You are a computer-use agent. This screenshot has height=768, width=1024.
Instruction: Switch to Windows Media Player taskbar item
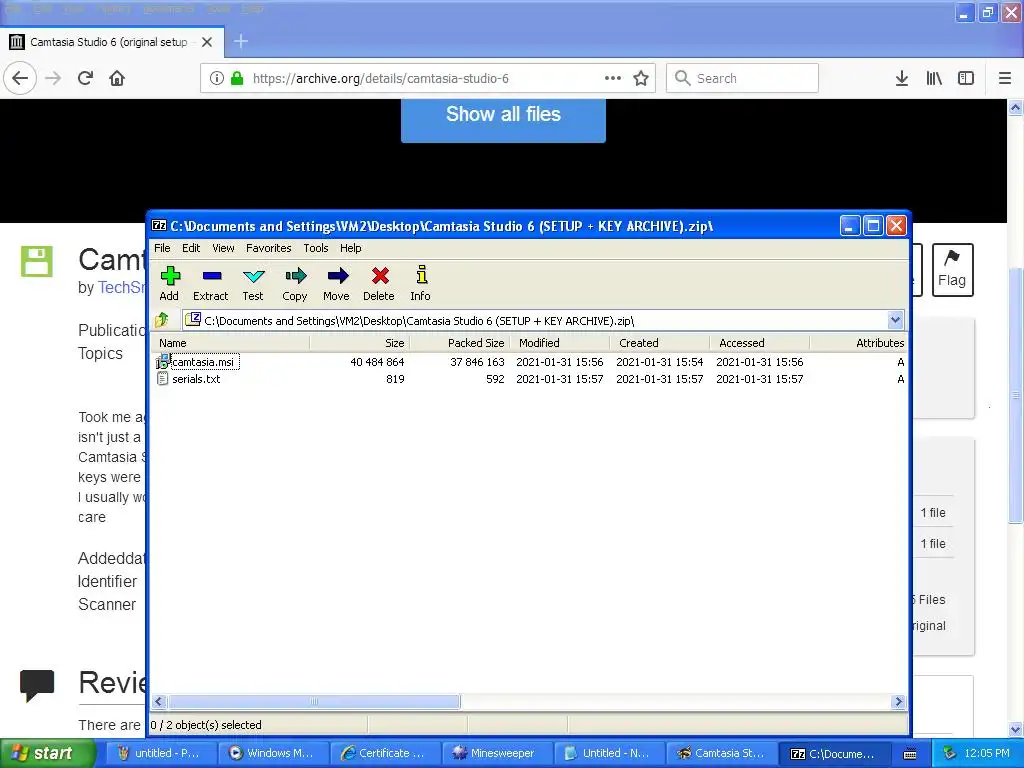[x=273, y=754]
